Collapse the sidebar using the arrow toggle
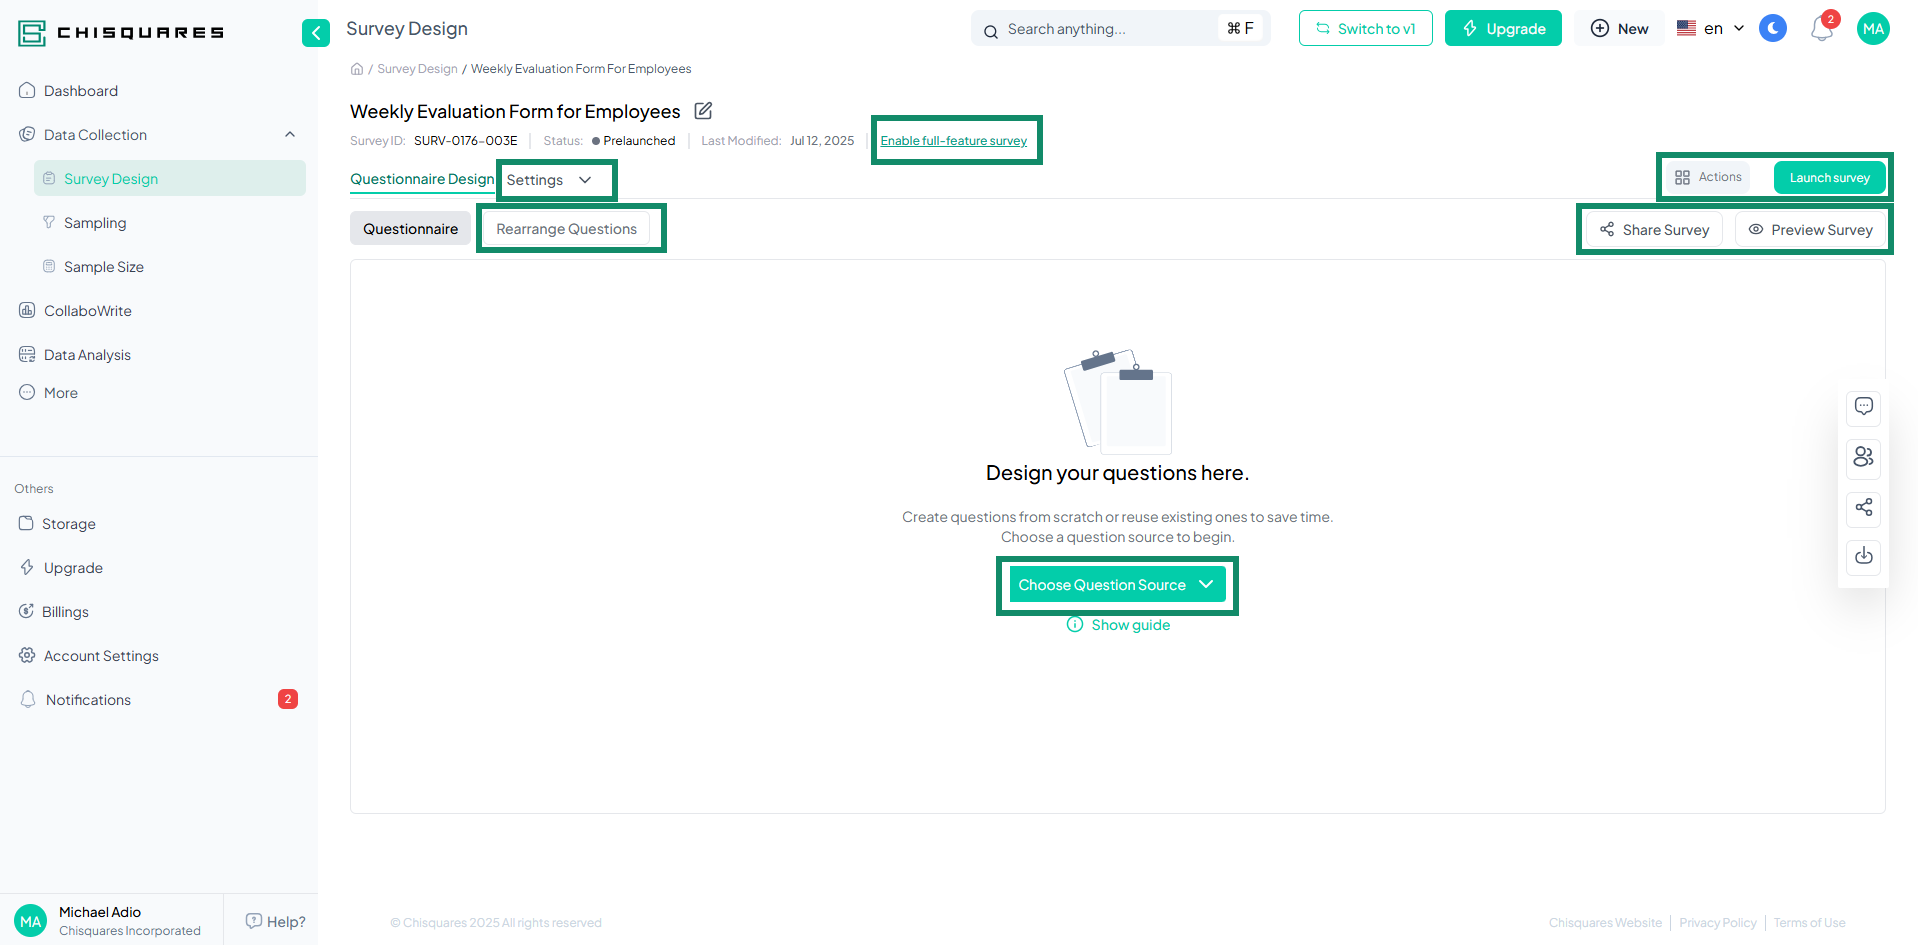The width and height of the screenshot is (1918, 945). [316, 33]
